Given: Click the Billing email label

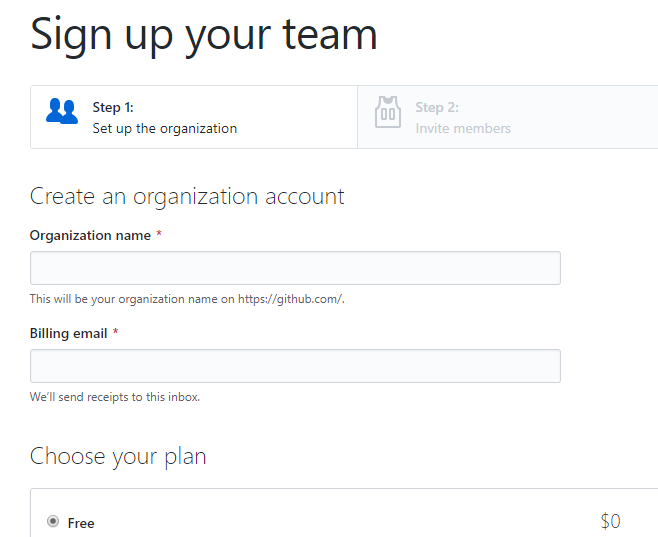Looking at the screenshot, I should pos(68,334).
